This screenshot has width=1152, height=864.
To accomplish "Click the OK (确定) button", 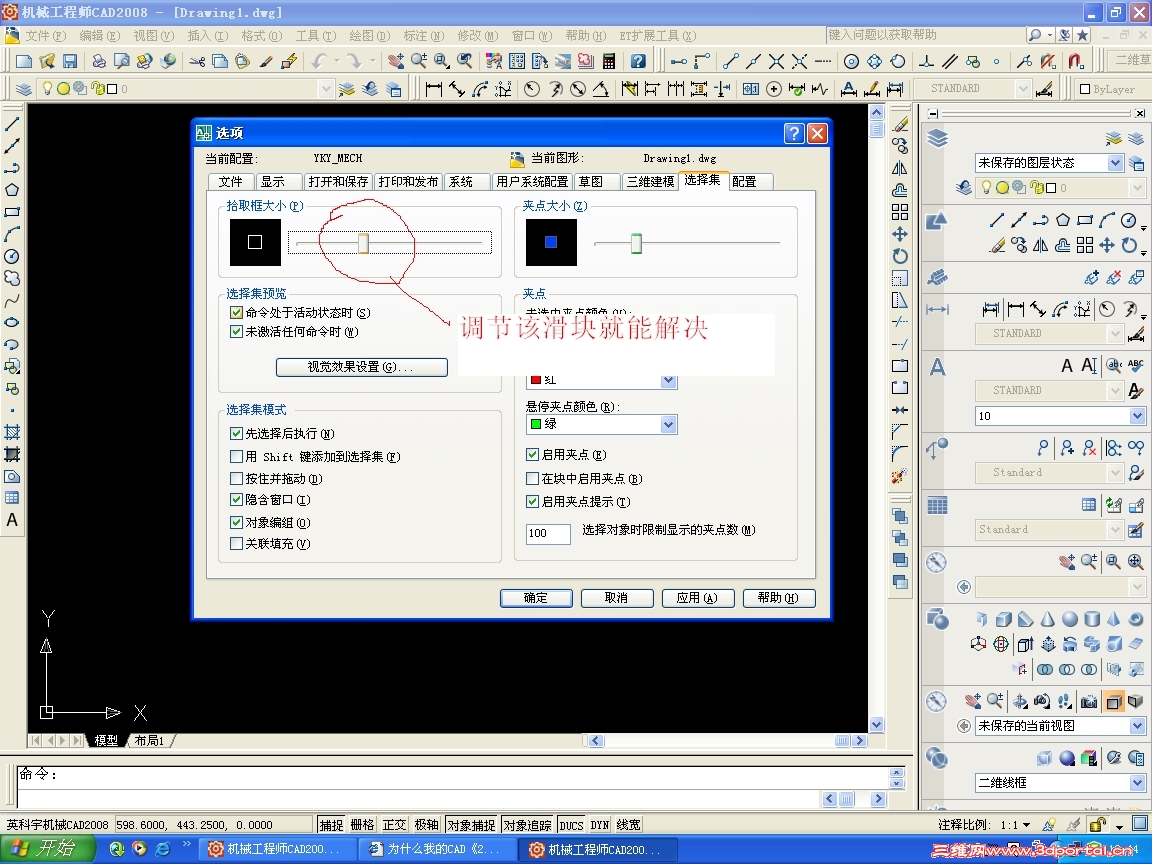I will (536, 598).
